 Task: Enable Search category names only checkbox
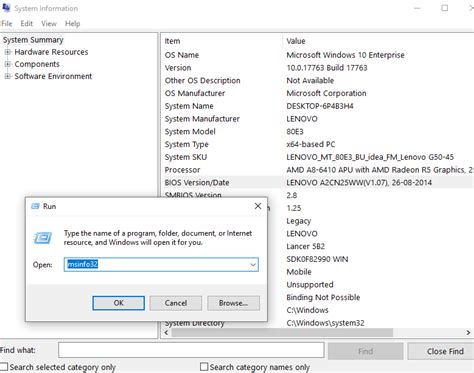point(204,367)
